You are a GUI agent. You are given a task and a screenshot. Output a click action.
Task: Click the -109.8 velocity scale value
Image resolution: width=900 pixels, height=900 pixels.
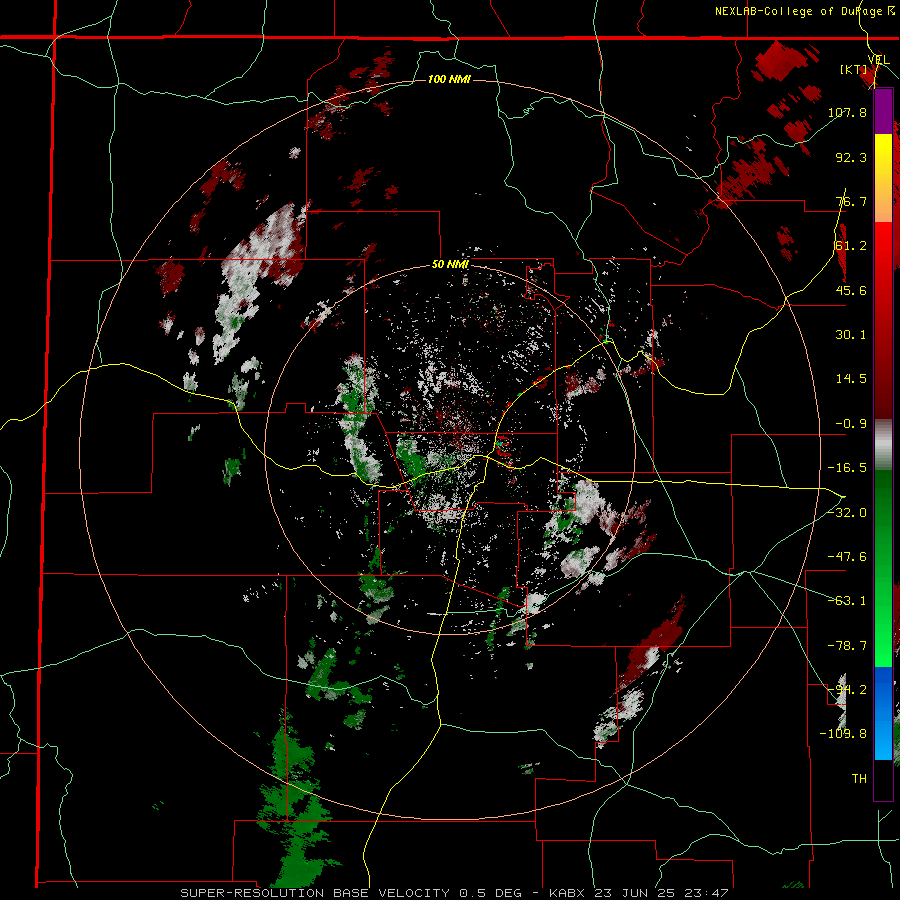coord(843,734)
